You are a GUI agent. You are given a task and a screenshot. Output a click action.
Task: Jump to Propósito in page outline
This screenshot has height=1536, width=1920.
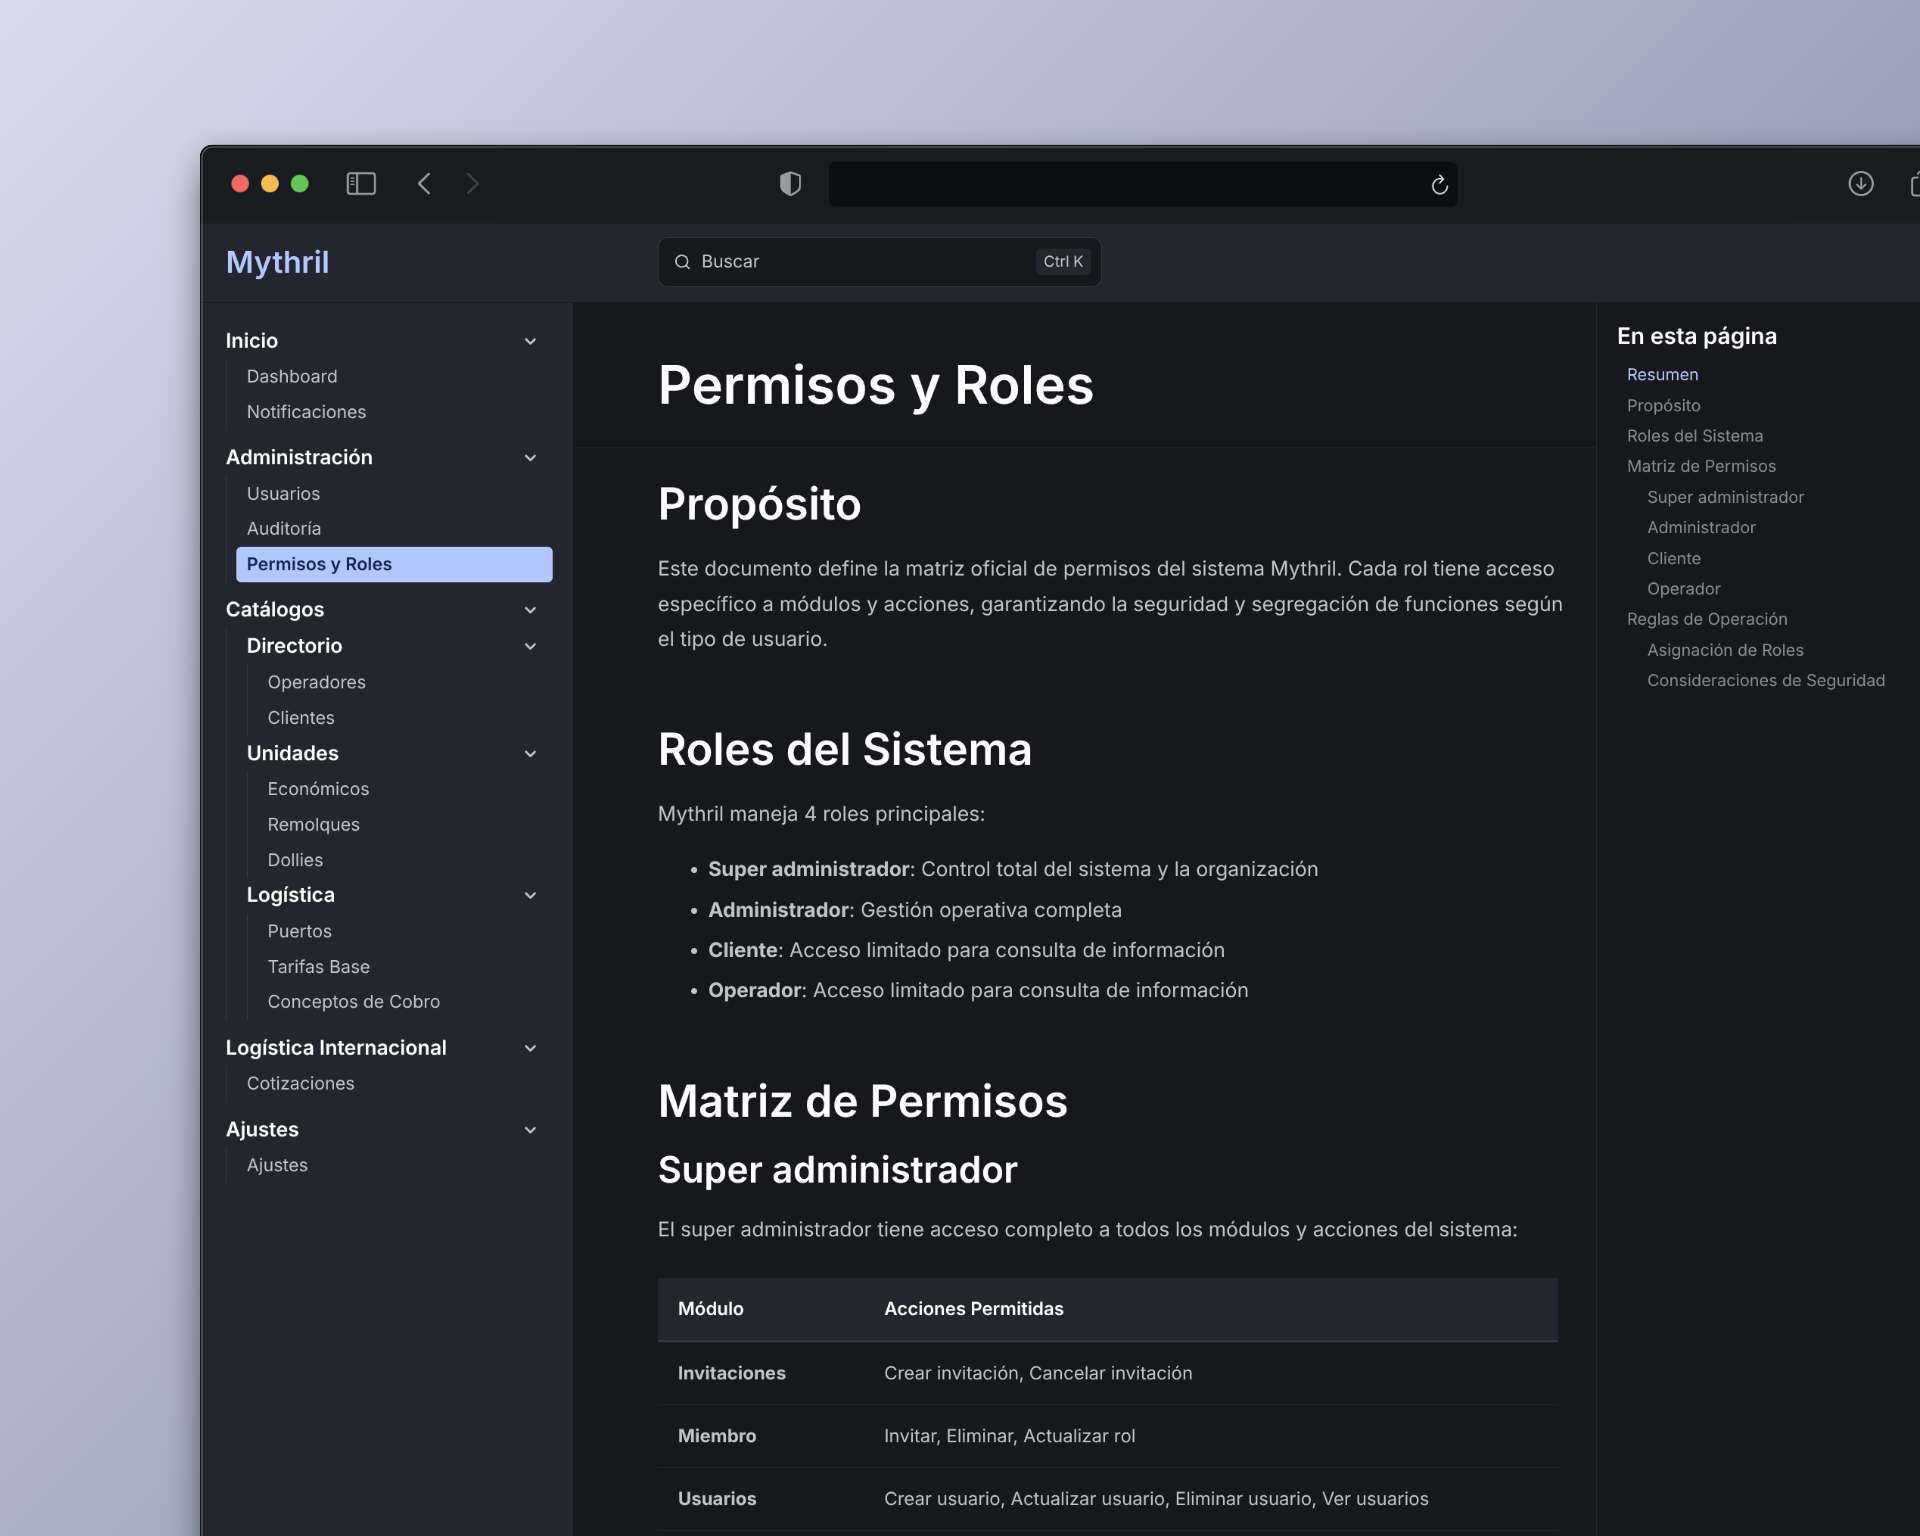[x=1663, y=406]
